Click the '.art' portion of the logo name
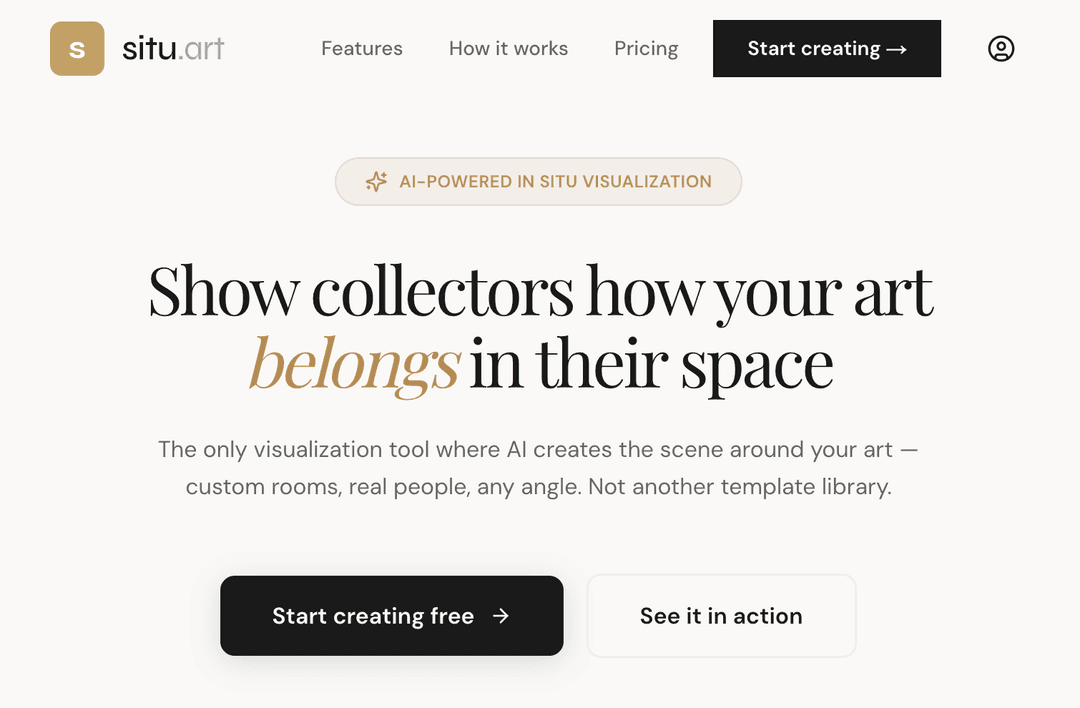Viewport: 1080px width, 708px height. point(202,49)
